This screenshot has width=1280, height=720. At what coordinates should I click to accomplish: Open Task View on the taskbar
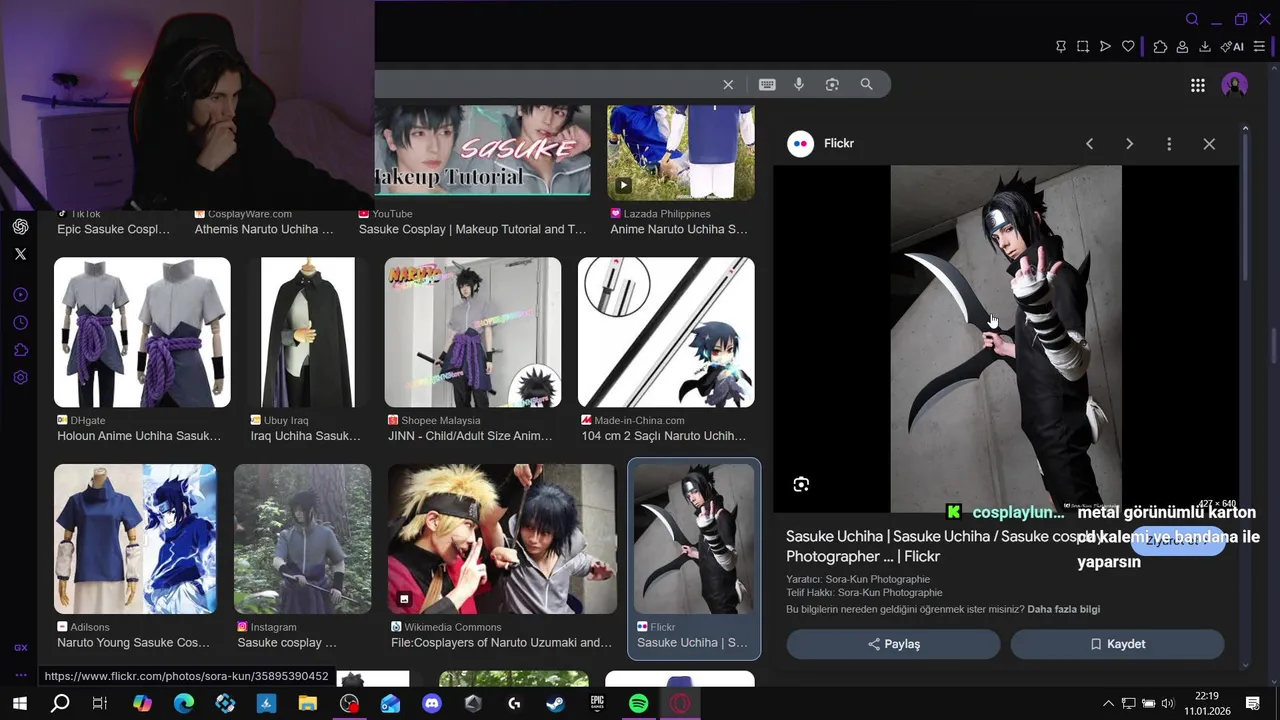tap(100, 704)
